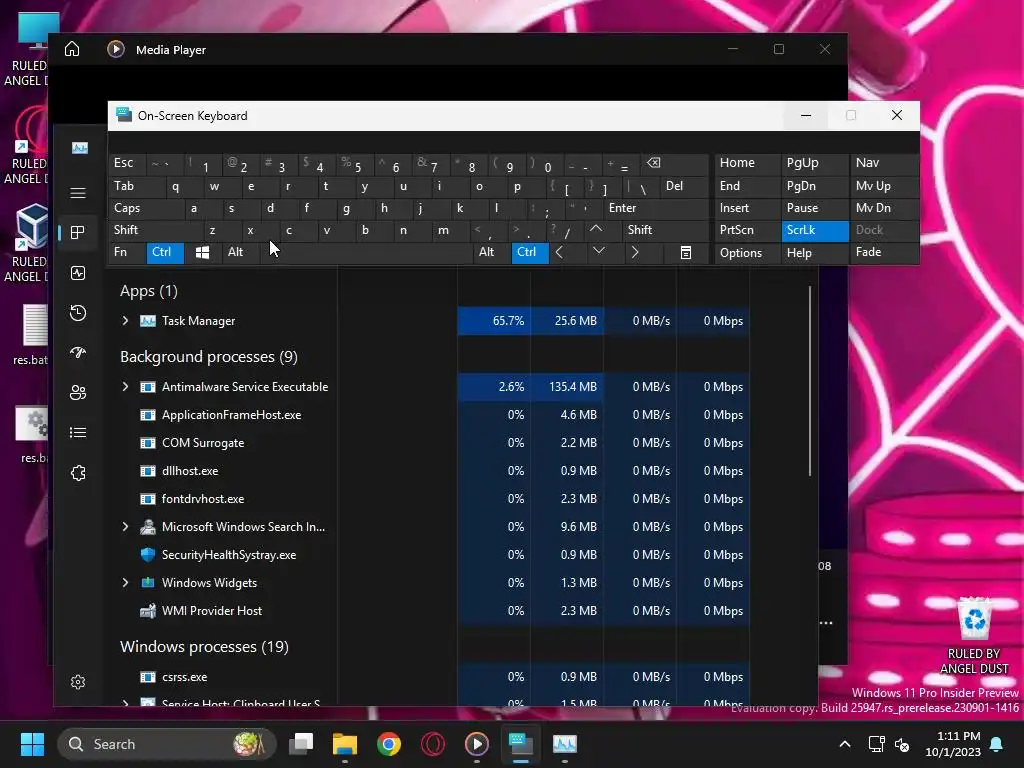The width and height of the screenshot is (1024, 768).
Task: Launch File Explorer from the taskbar
Action: (x=345, y=744)
